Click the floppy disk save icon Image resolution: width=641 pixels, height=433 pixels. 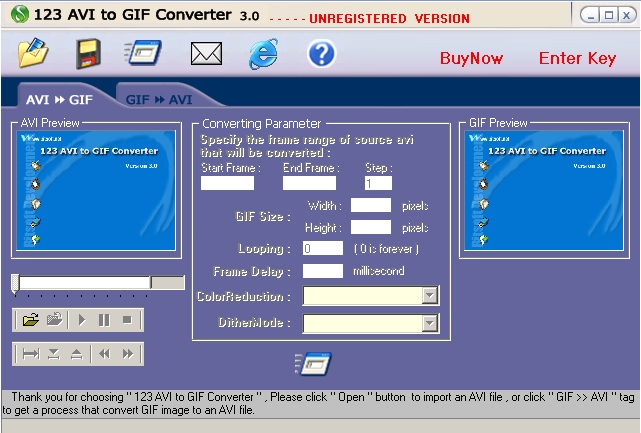click(x=88, y=54)
